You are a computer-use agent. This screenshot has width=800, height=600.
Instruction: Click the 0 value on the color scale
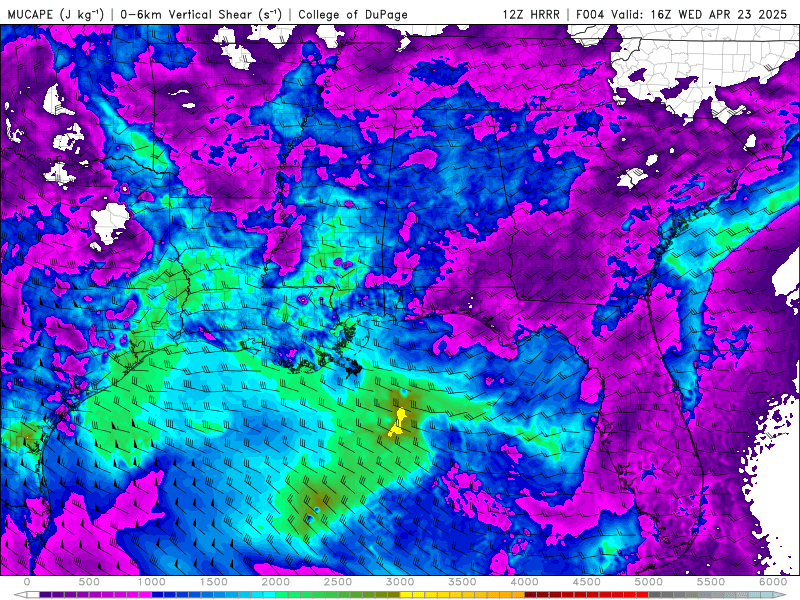[27, 582]
